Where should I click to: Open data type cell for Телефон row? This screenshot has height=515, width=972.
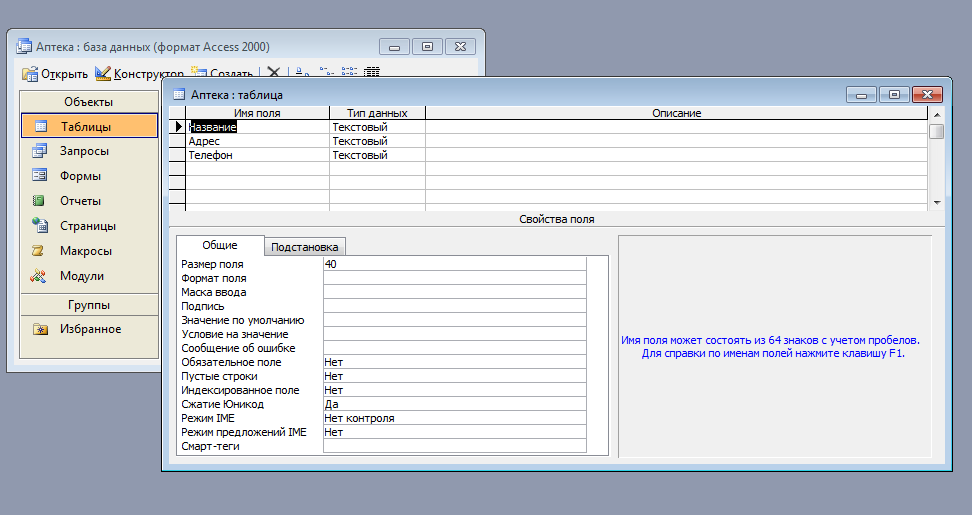378,156
